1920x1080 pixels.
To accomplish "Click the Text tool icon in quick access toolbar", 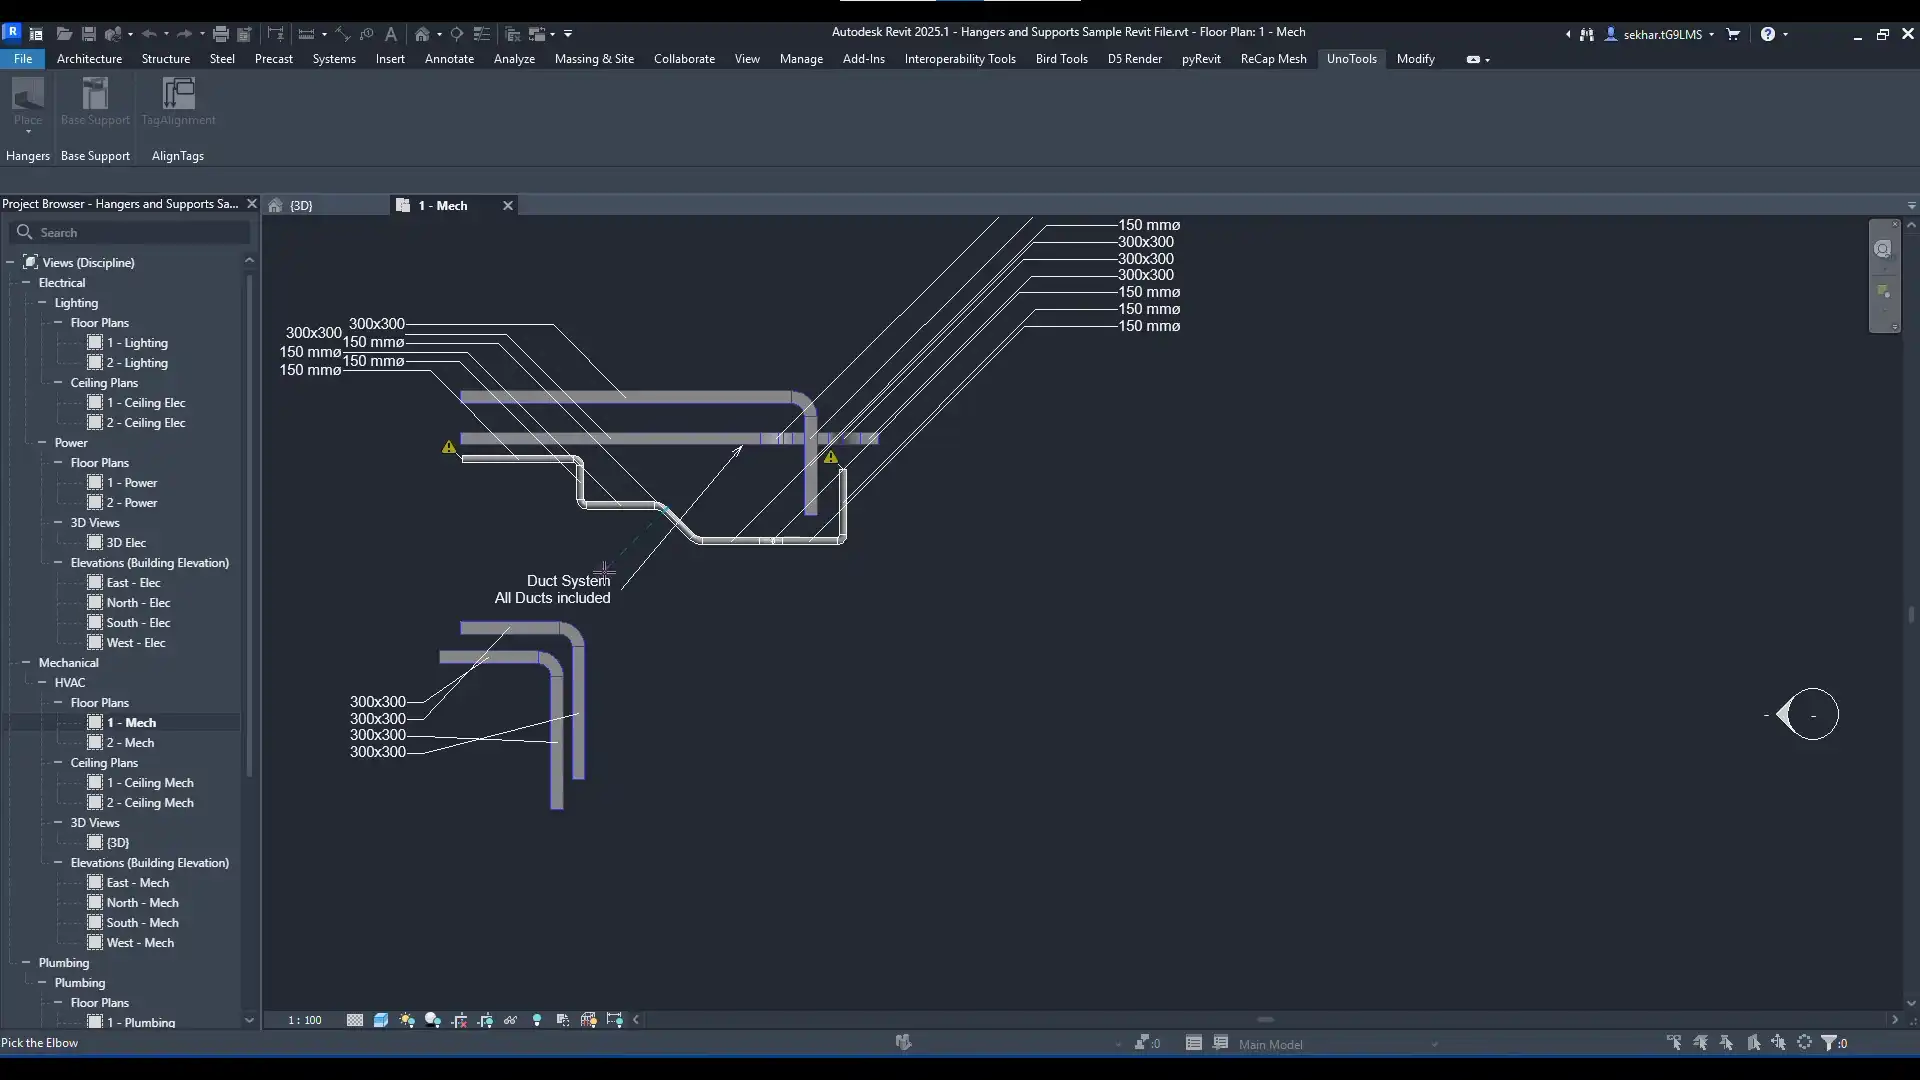I will [x=391, y=34].
